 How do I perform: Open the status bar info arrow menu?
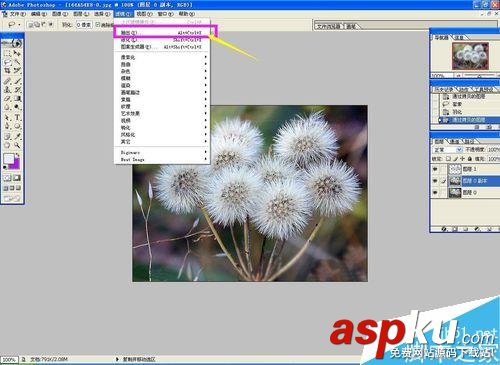[x=117, y=359]
